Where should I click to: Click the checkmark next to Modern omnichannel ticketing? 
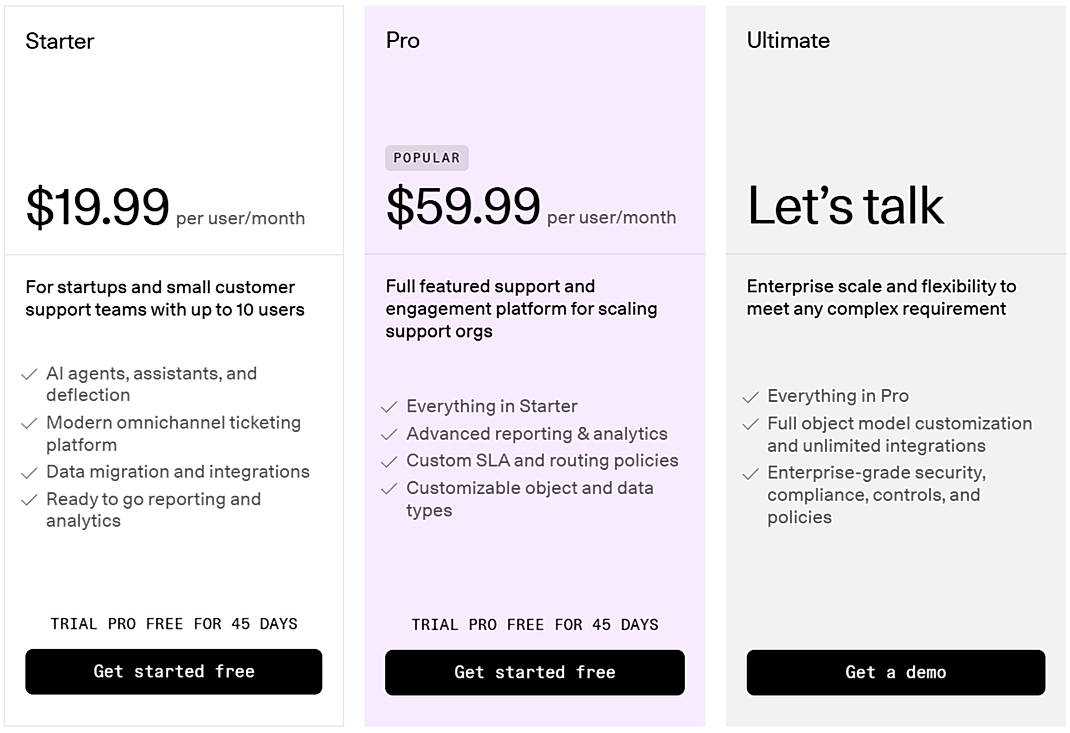point(29,423)
